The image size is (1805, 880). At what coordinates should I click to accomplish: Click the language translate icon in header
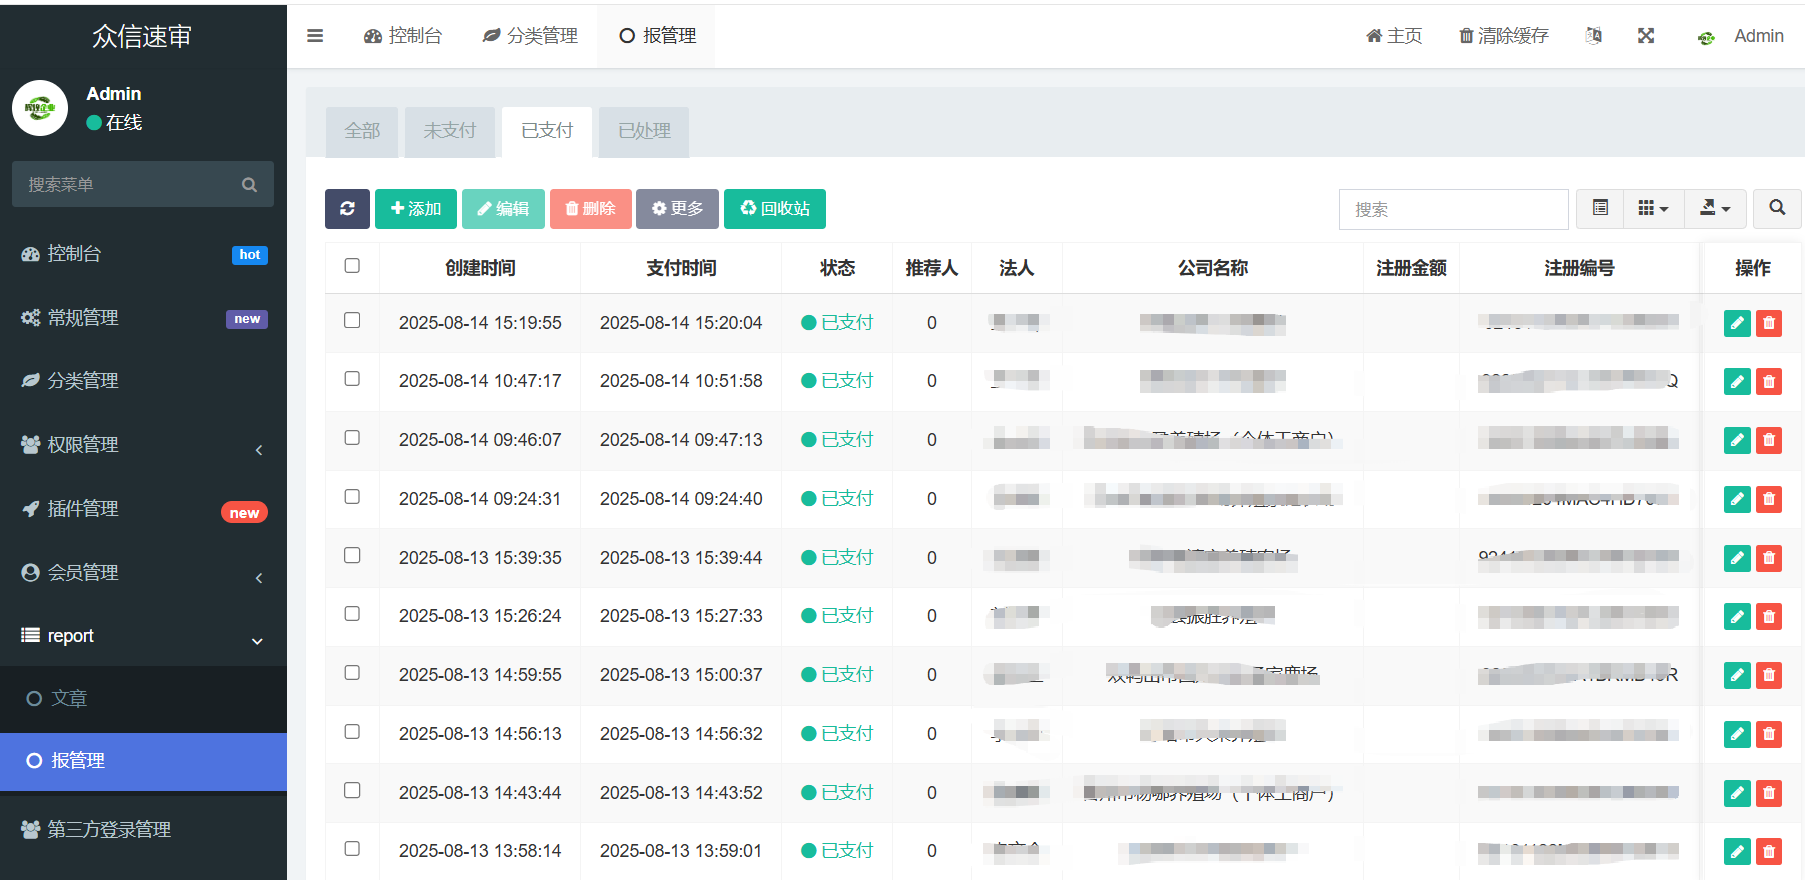[1593, 36]
